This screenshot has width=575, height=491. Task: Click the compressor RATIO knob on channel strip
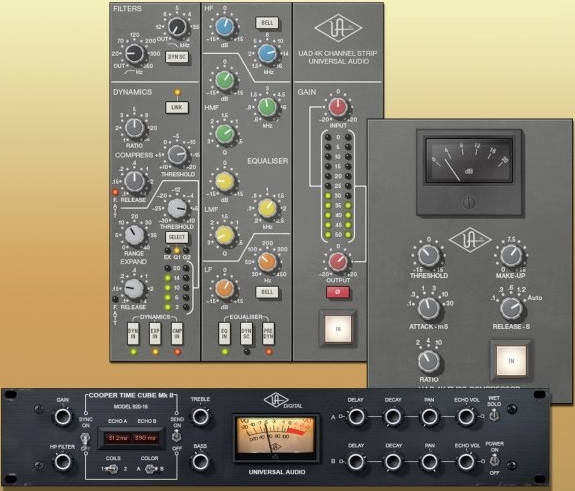[x=135, y=128]
